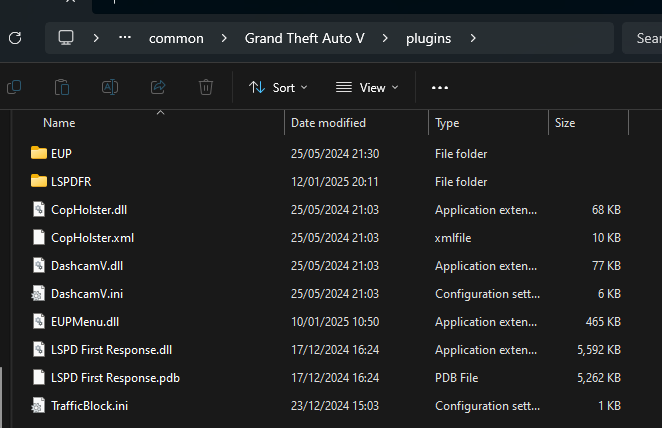
Task: Sort files by the Size column
Action: point(565,123)
